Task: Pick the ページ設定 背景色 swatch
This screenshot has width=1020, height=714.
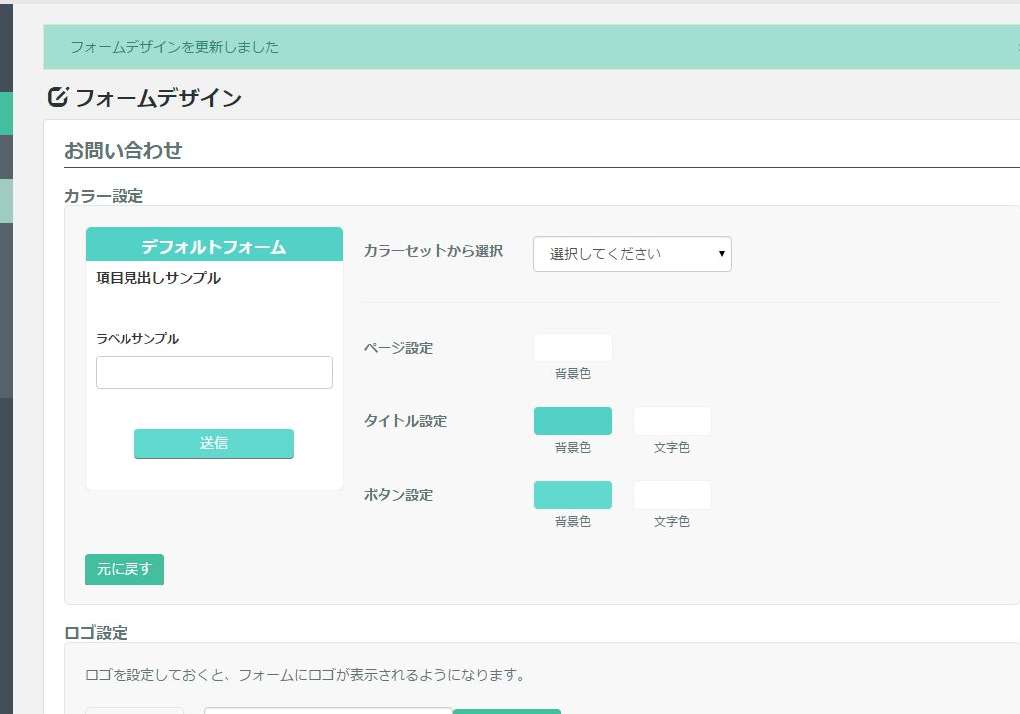Action: 572,347
